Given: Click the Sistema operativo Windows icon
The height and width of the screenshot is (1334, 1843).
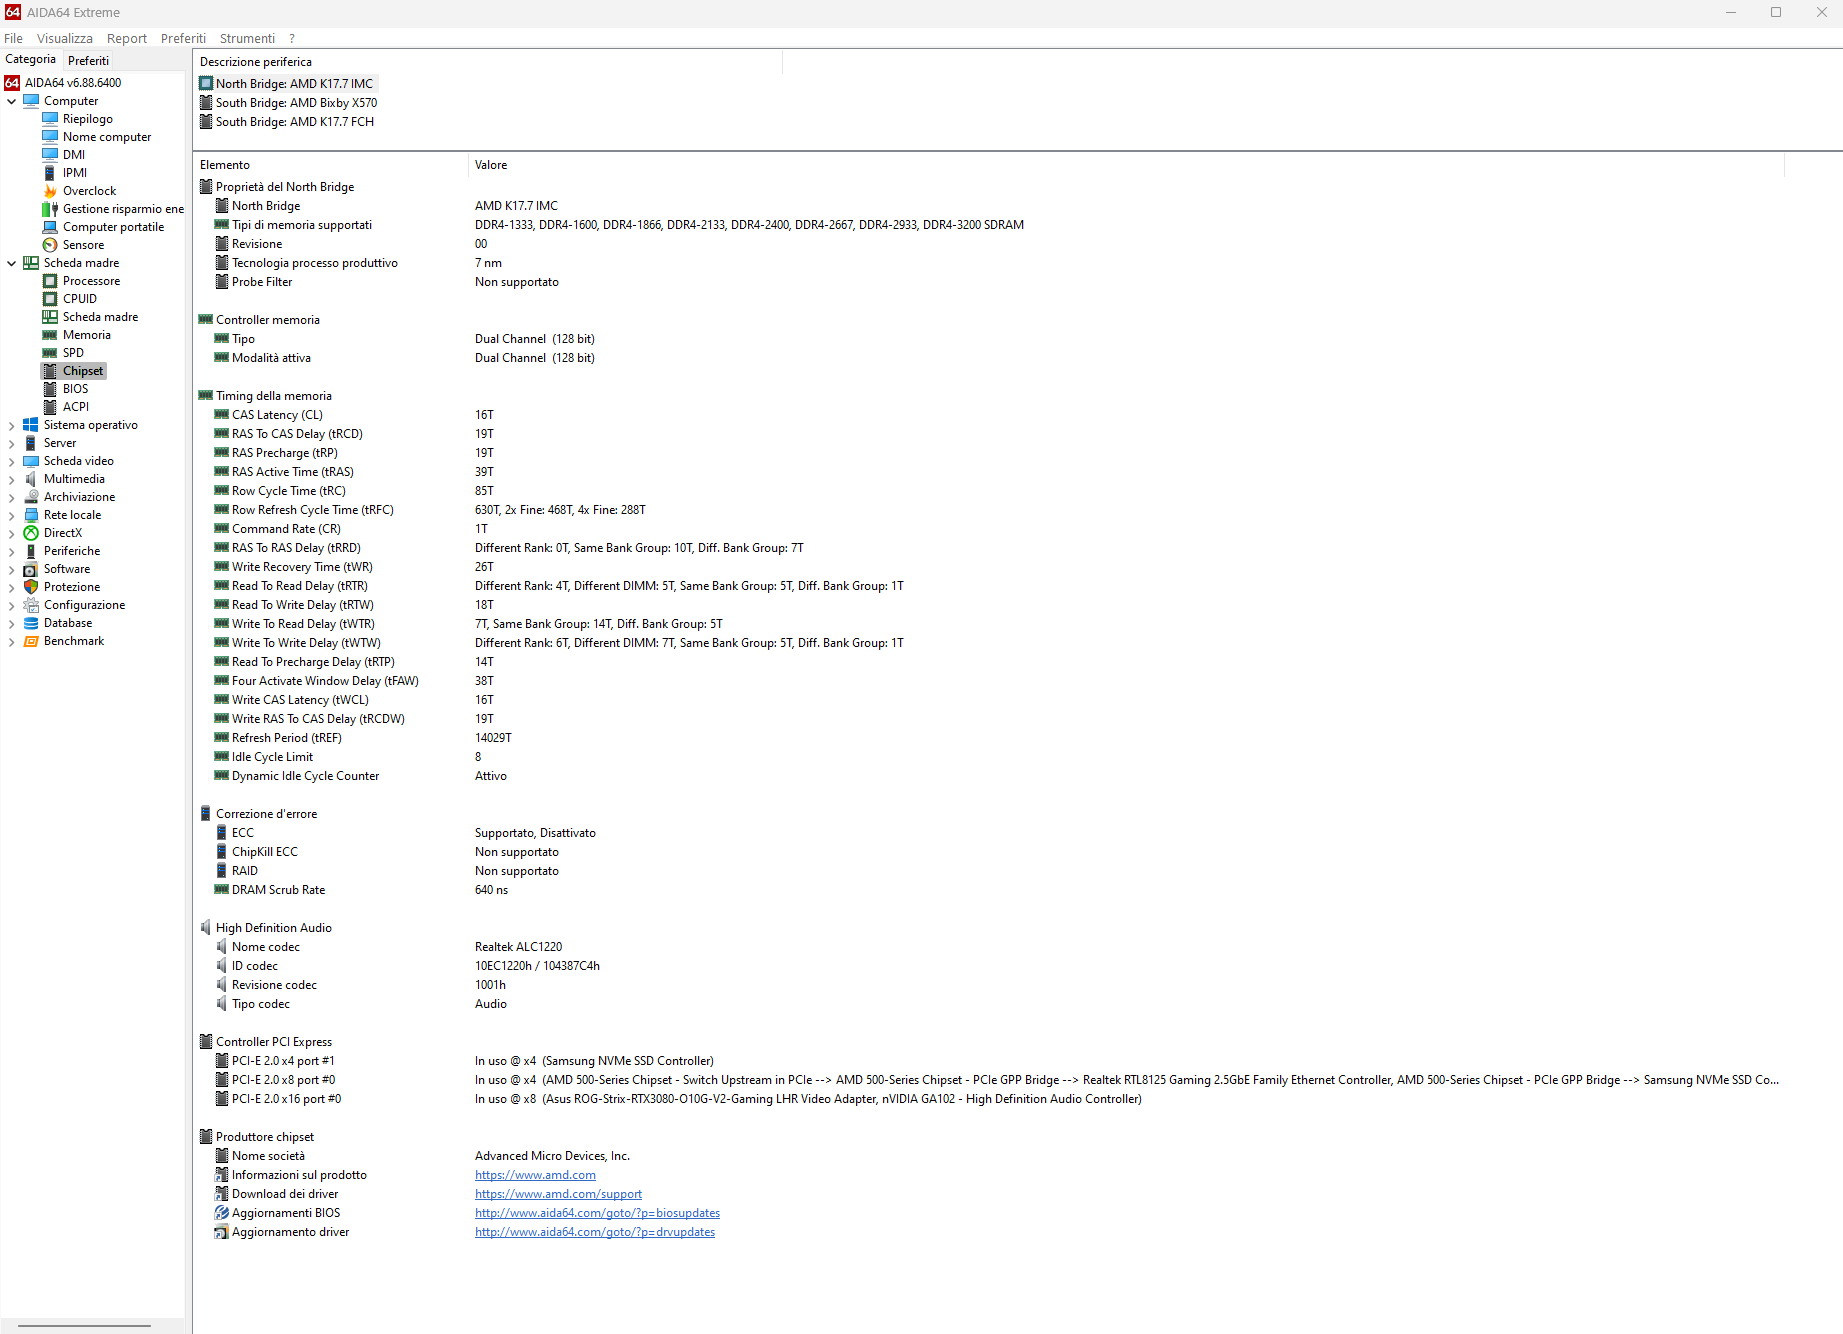Looking at the screenshot, I should coord(31,425).
